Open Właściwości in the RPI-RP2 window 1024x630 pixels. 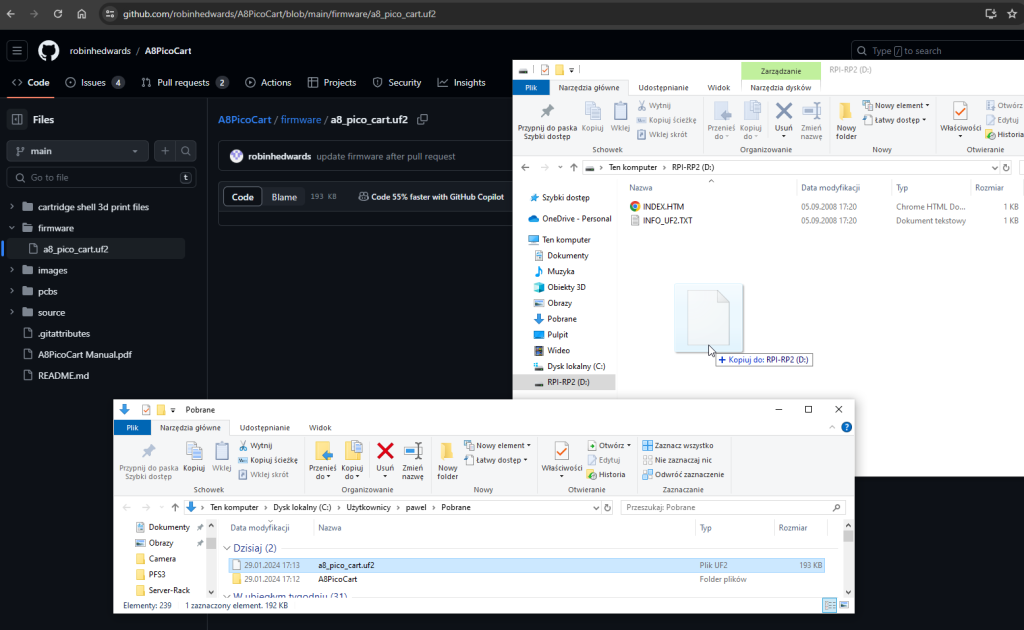click(961, 121)
